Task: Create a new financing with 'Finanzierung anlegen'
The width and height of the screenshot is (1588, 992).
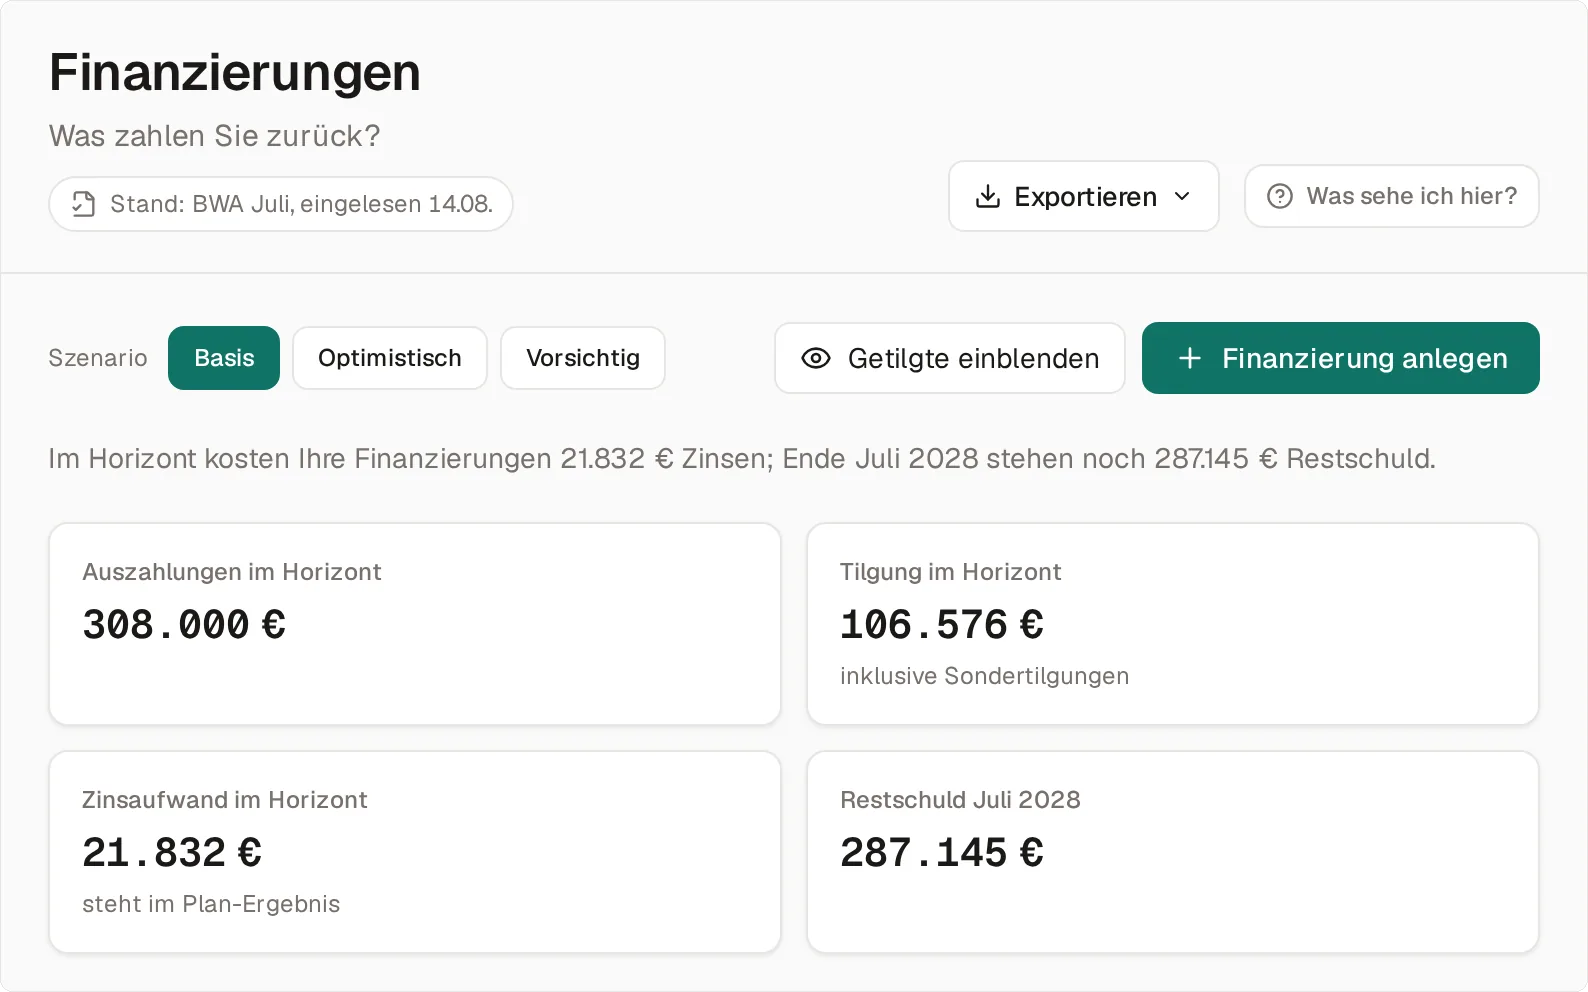Action: coord(1340,358)
